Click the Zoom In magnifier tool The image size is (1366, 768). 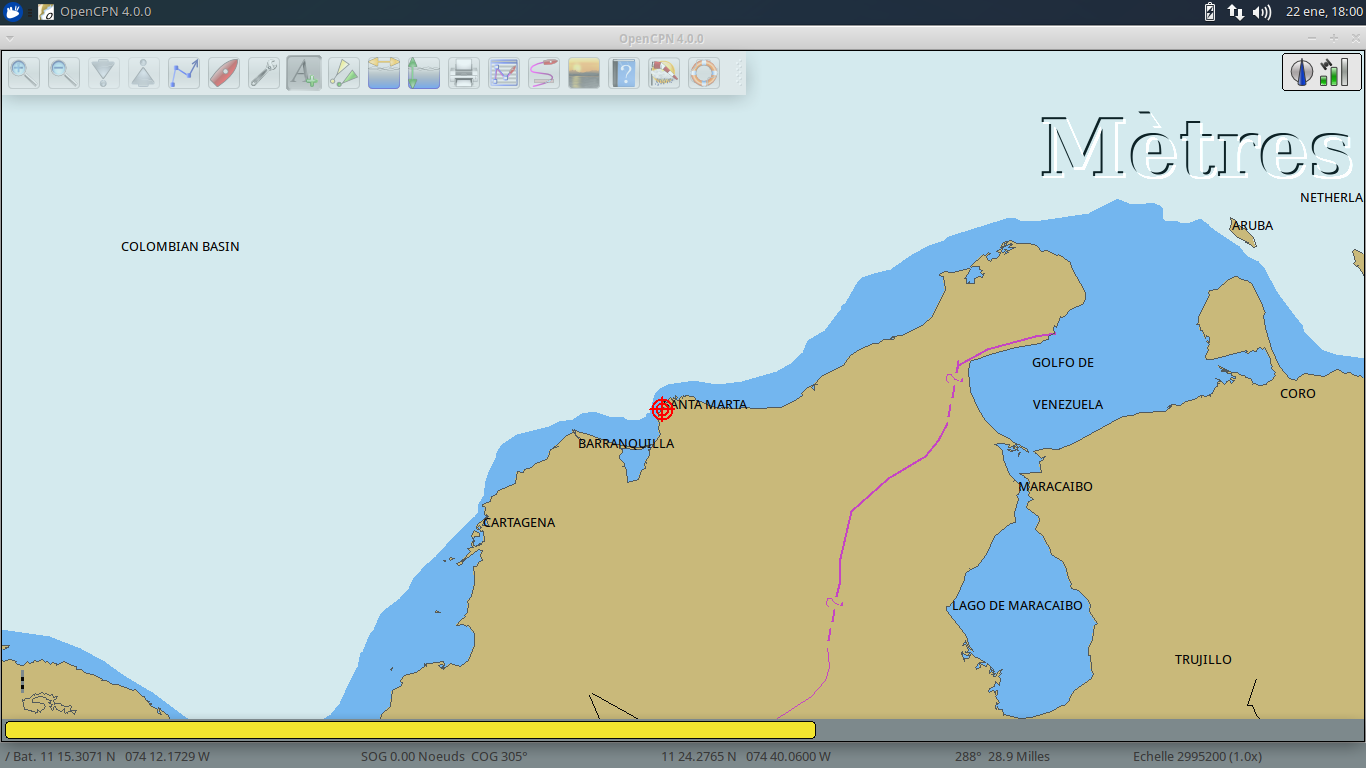coord(24,73)
